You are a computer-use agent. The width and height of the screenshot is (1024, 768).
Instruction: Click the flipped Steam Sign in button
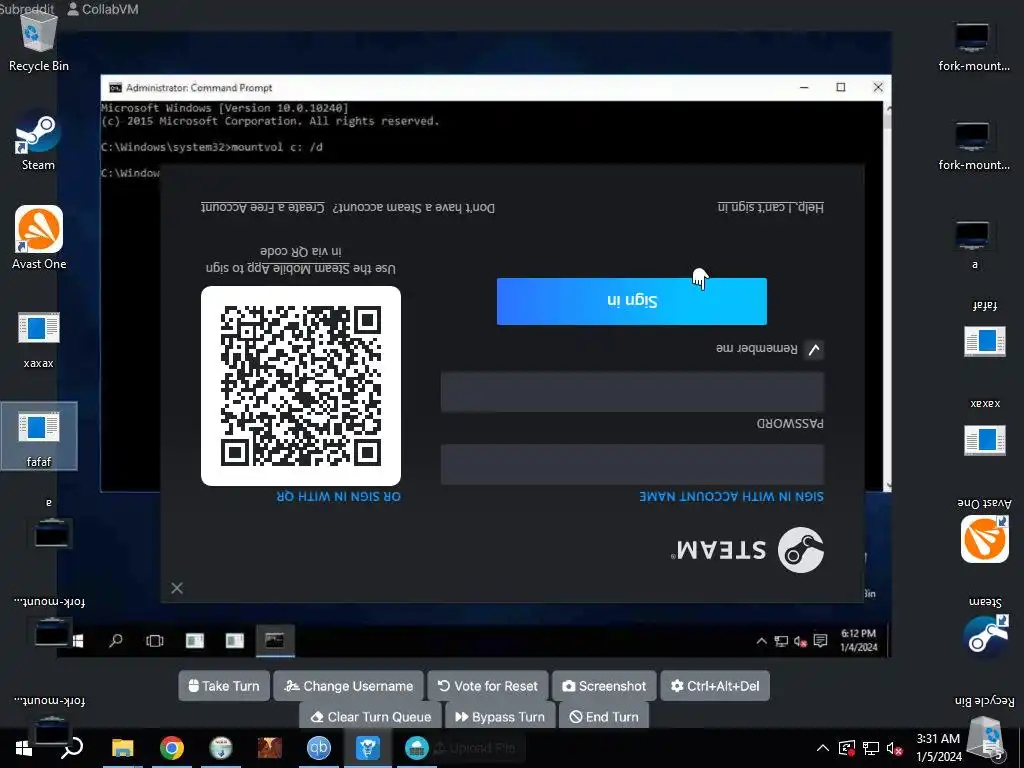tap(632, 301)
